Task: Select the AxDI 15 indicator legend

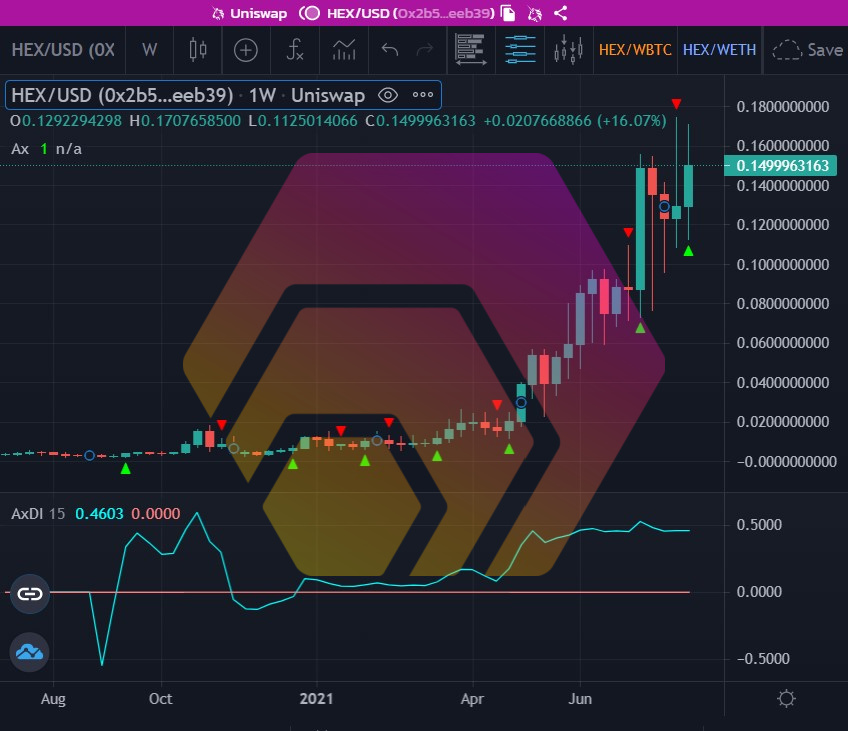Action: pos(38,513)
